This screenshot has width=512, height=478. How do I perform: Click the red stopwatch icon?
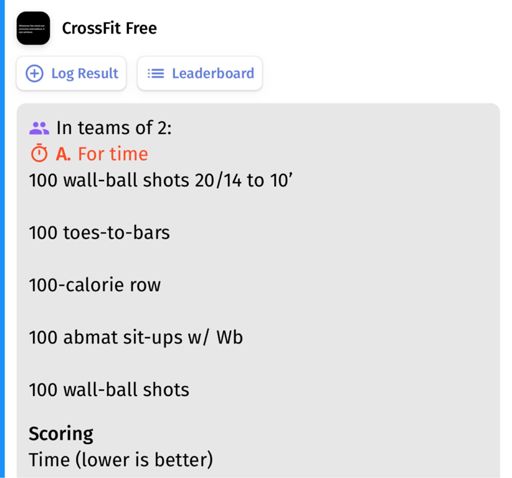[x=39, y=153]
